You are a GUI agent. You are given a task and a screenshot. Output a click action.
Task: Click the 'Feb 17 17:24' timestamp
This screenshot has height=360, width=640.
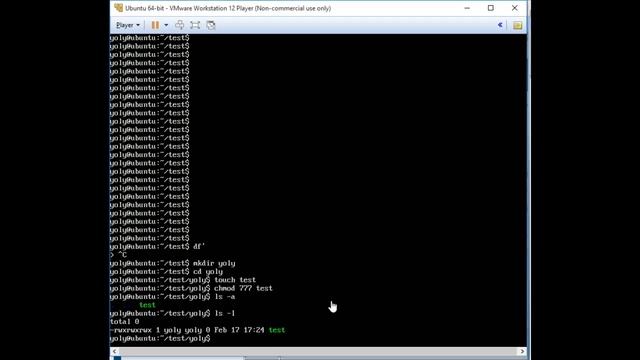[239, 330]
